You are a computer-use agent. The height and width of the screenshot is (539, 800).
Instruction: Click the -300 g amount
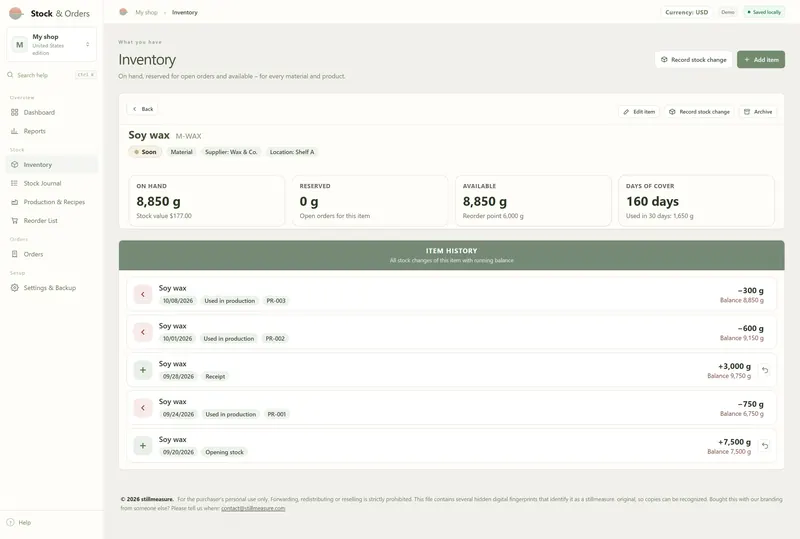click(751, 290)
